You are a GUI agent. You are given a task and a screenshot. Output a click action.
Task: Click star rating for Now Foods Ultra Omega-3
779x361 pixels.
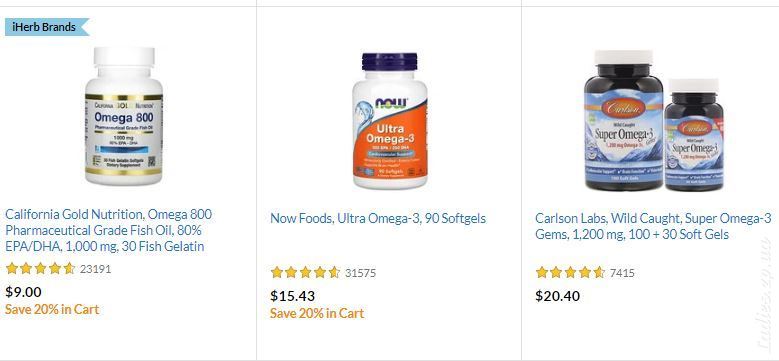305,273
